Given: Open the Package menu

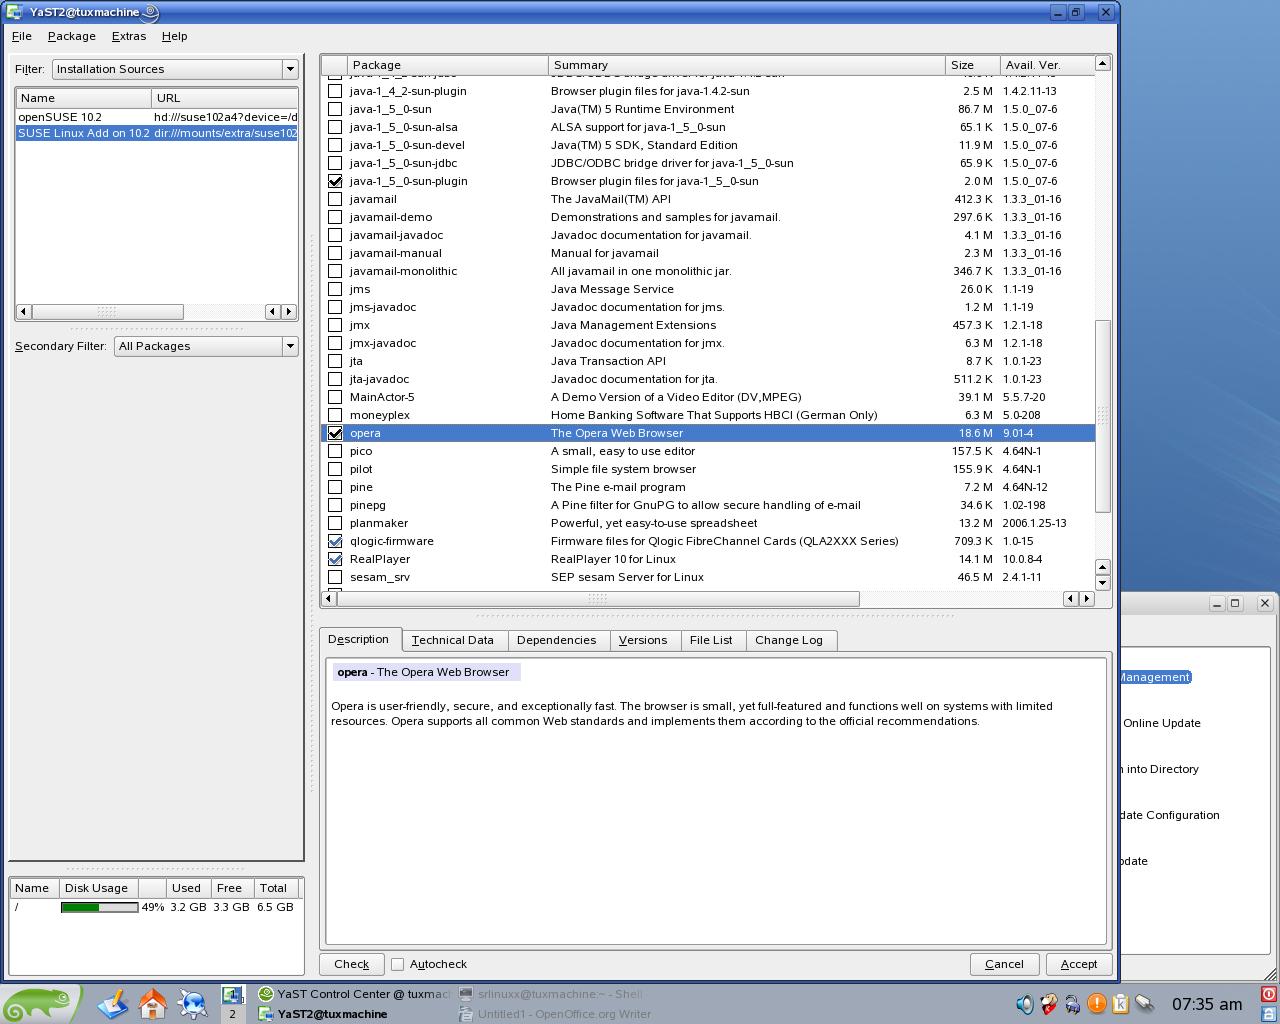Looking at the screenshot, I should click(x=72, y=36).
